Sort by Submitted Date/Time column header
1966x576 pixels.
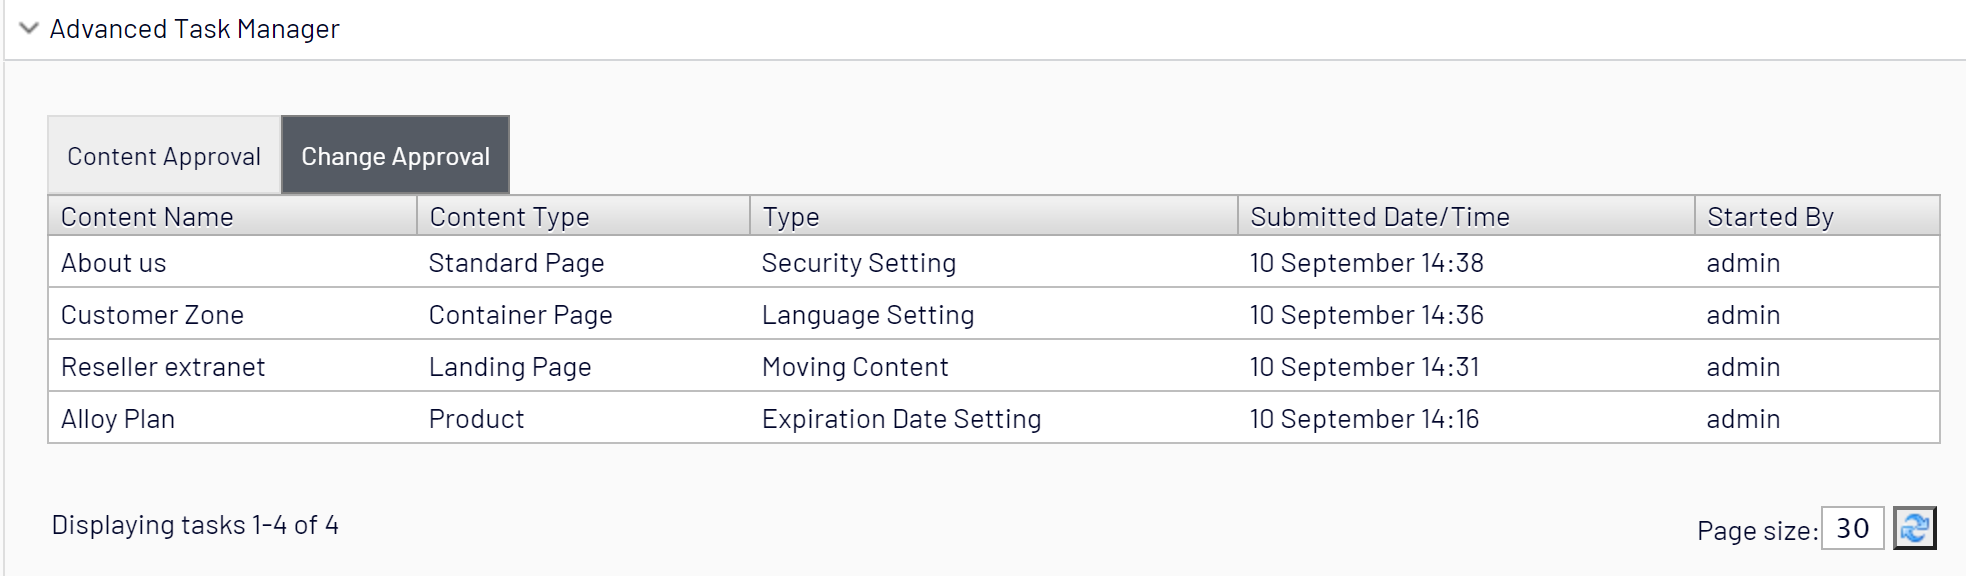pos(1379,217)
